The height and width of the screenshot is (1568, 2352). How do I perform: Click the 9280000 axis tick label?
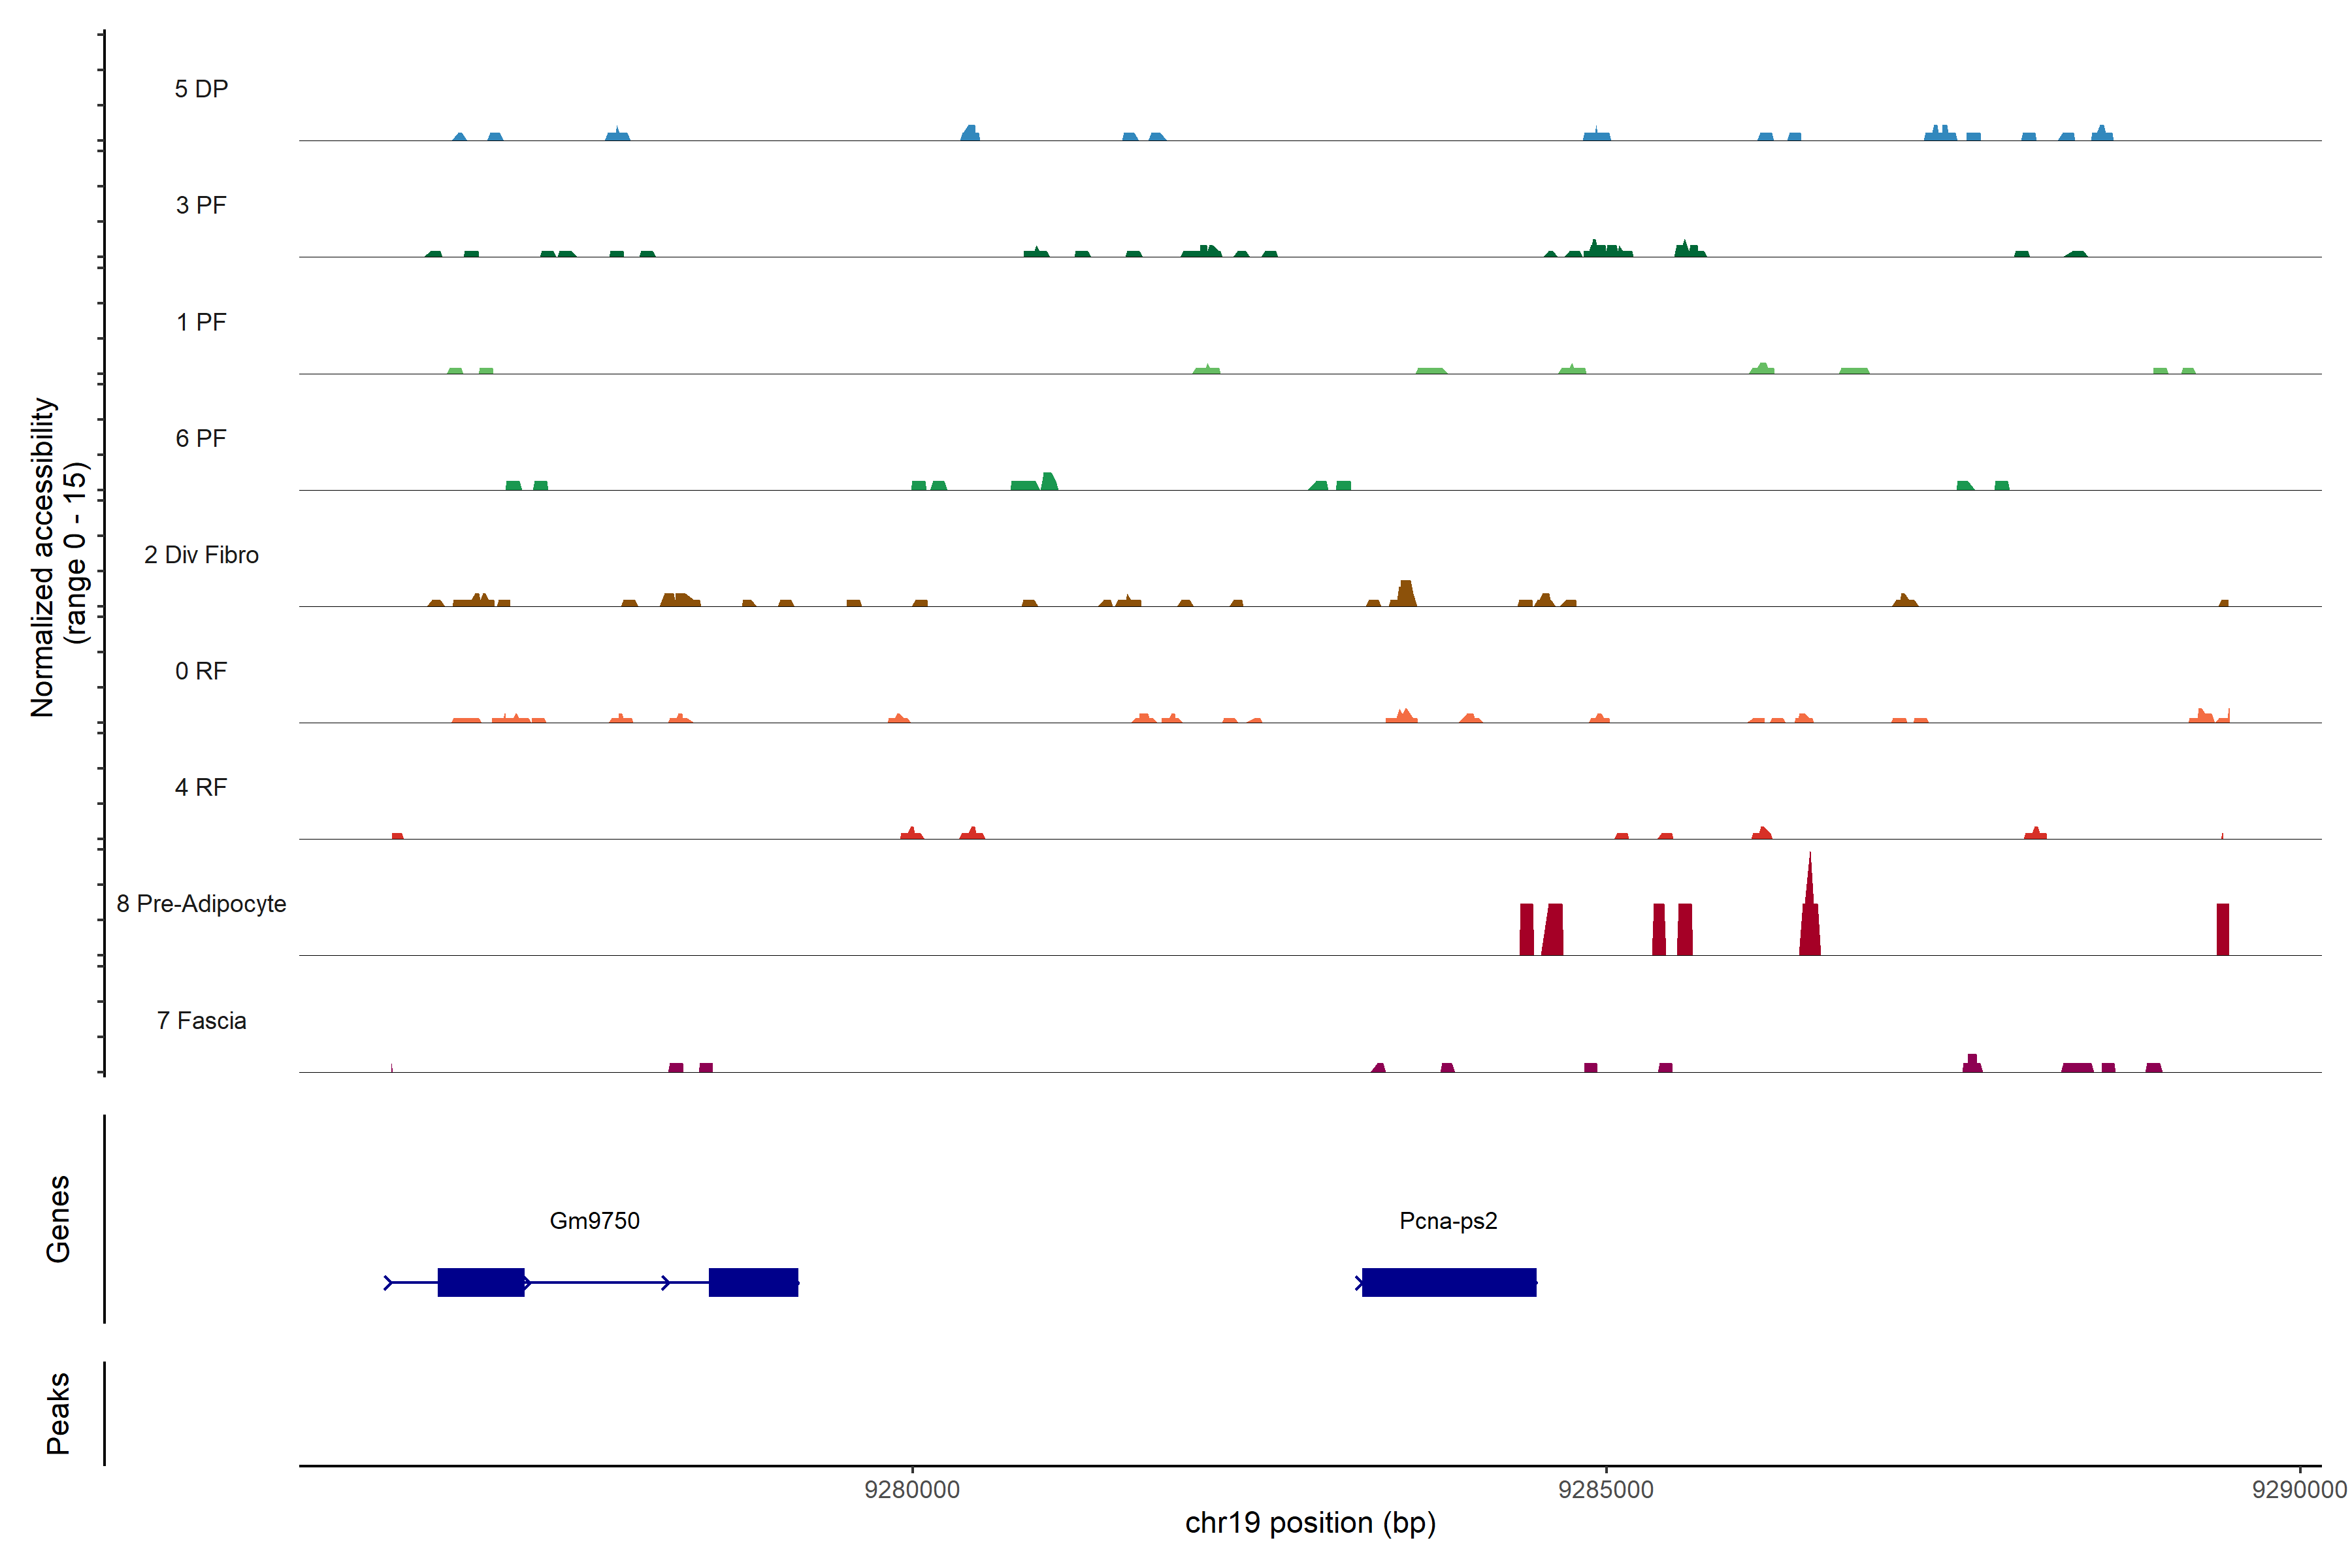pos(912,1489)
